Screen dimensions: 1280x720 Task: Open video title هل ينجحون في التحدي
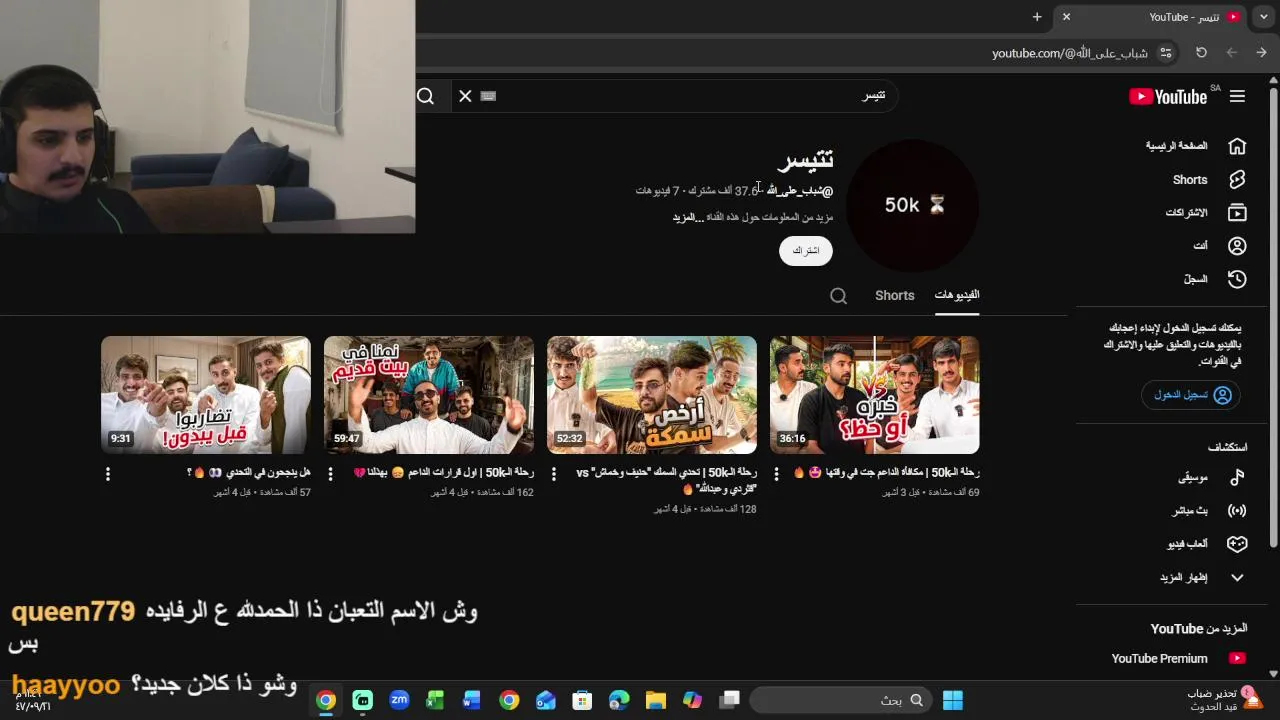click(x=249, y=473)
